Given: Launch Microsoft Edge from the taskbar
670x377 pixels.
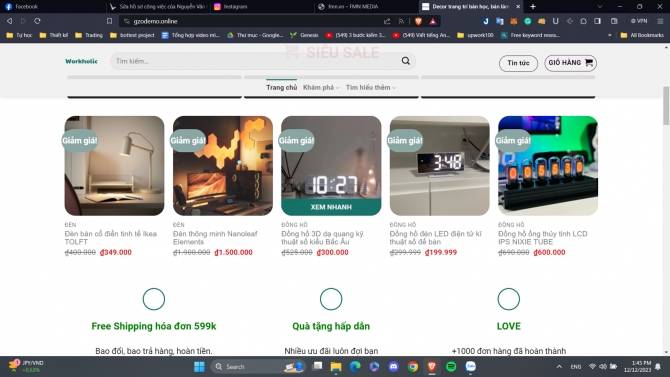Looking at the screenshot, I should [x=355, y=367].
